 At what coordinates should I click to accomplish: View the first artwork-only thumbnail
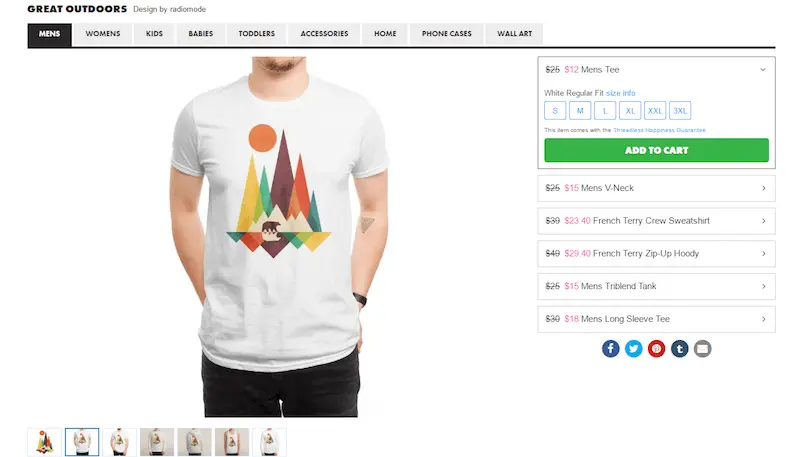pyautogui.click(x=44, y=442)
